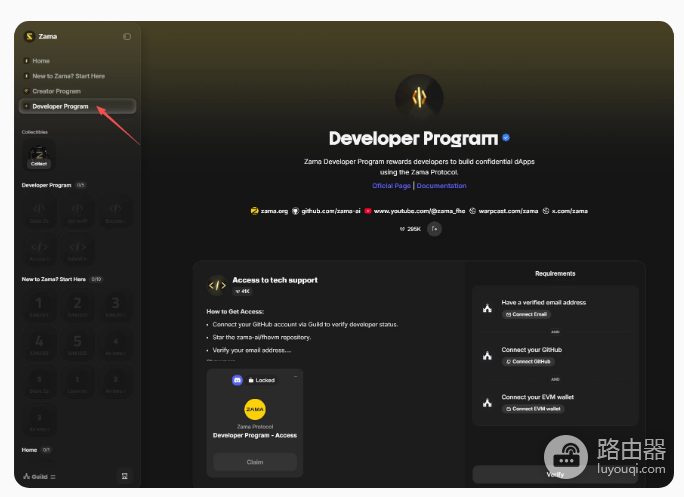Open the Zama logo in the sidebar
Viewport: 684px width, 497px height.
click(x=29, y=36)
